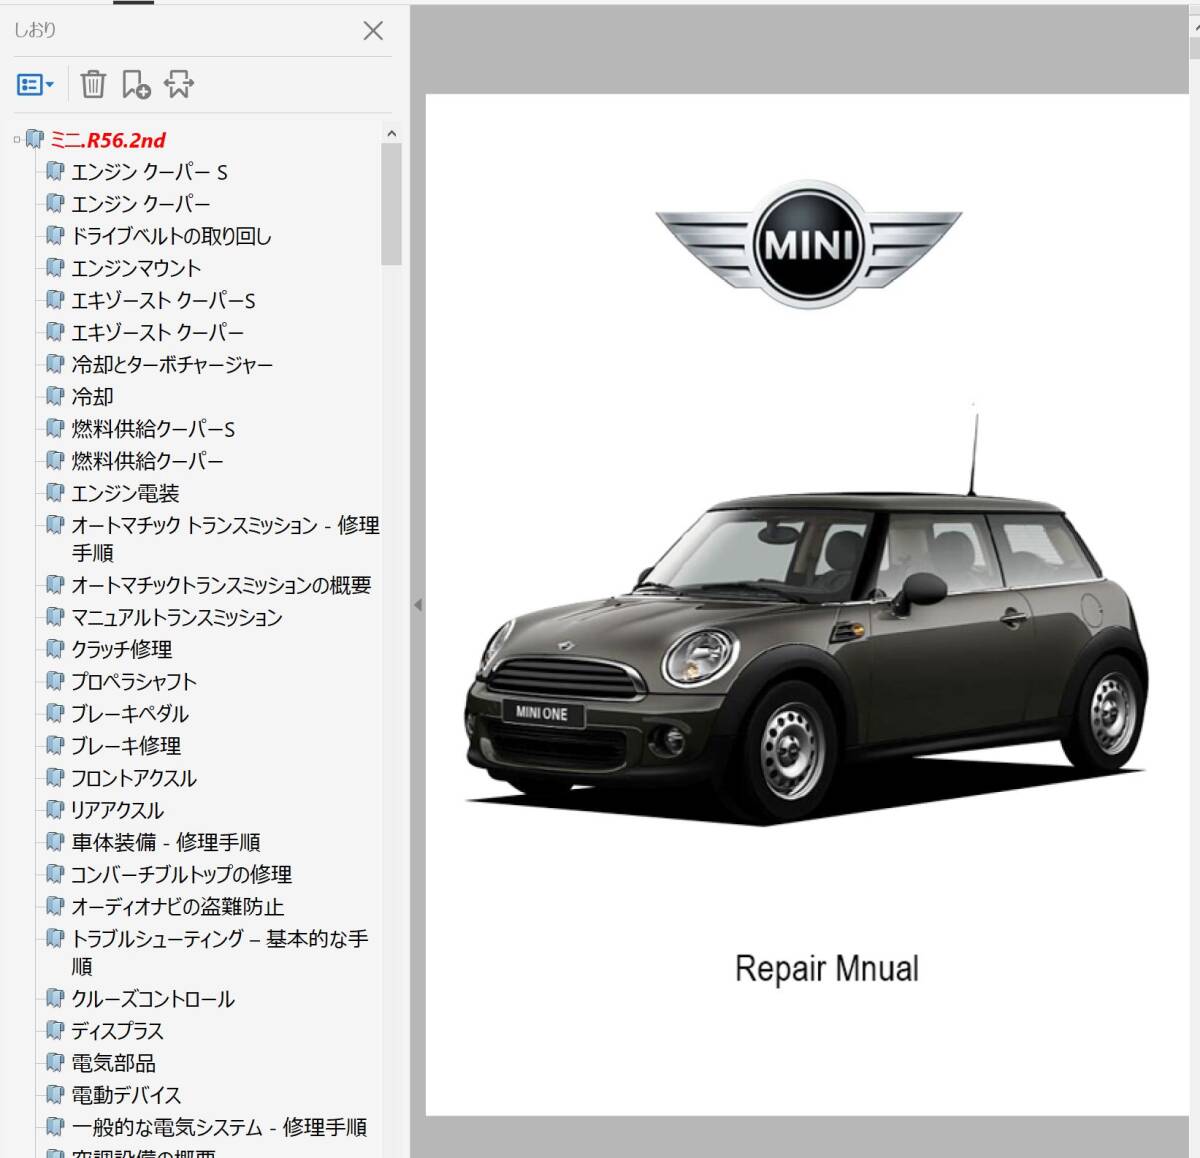Click the bookmark list scrollbar
Viewport: 1200px width, 1158px height.
(x=391, y=200)
